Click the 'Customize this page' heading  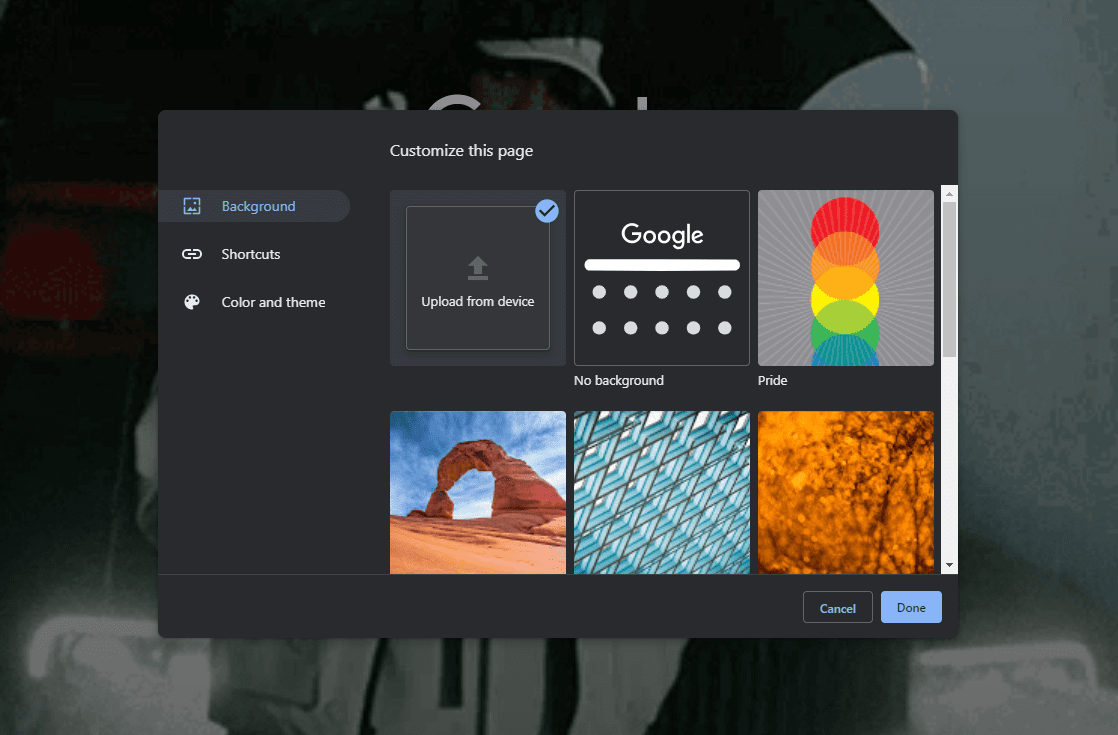coord(461,151)
